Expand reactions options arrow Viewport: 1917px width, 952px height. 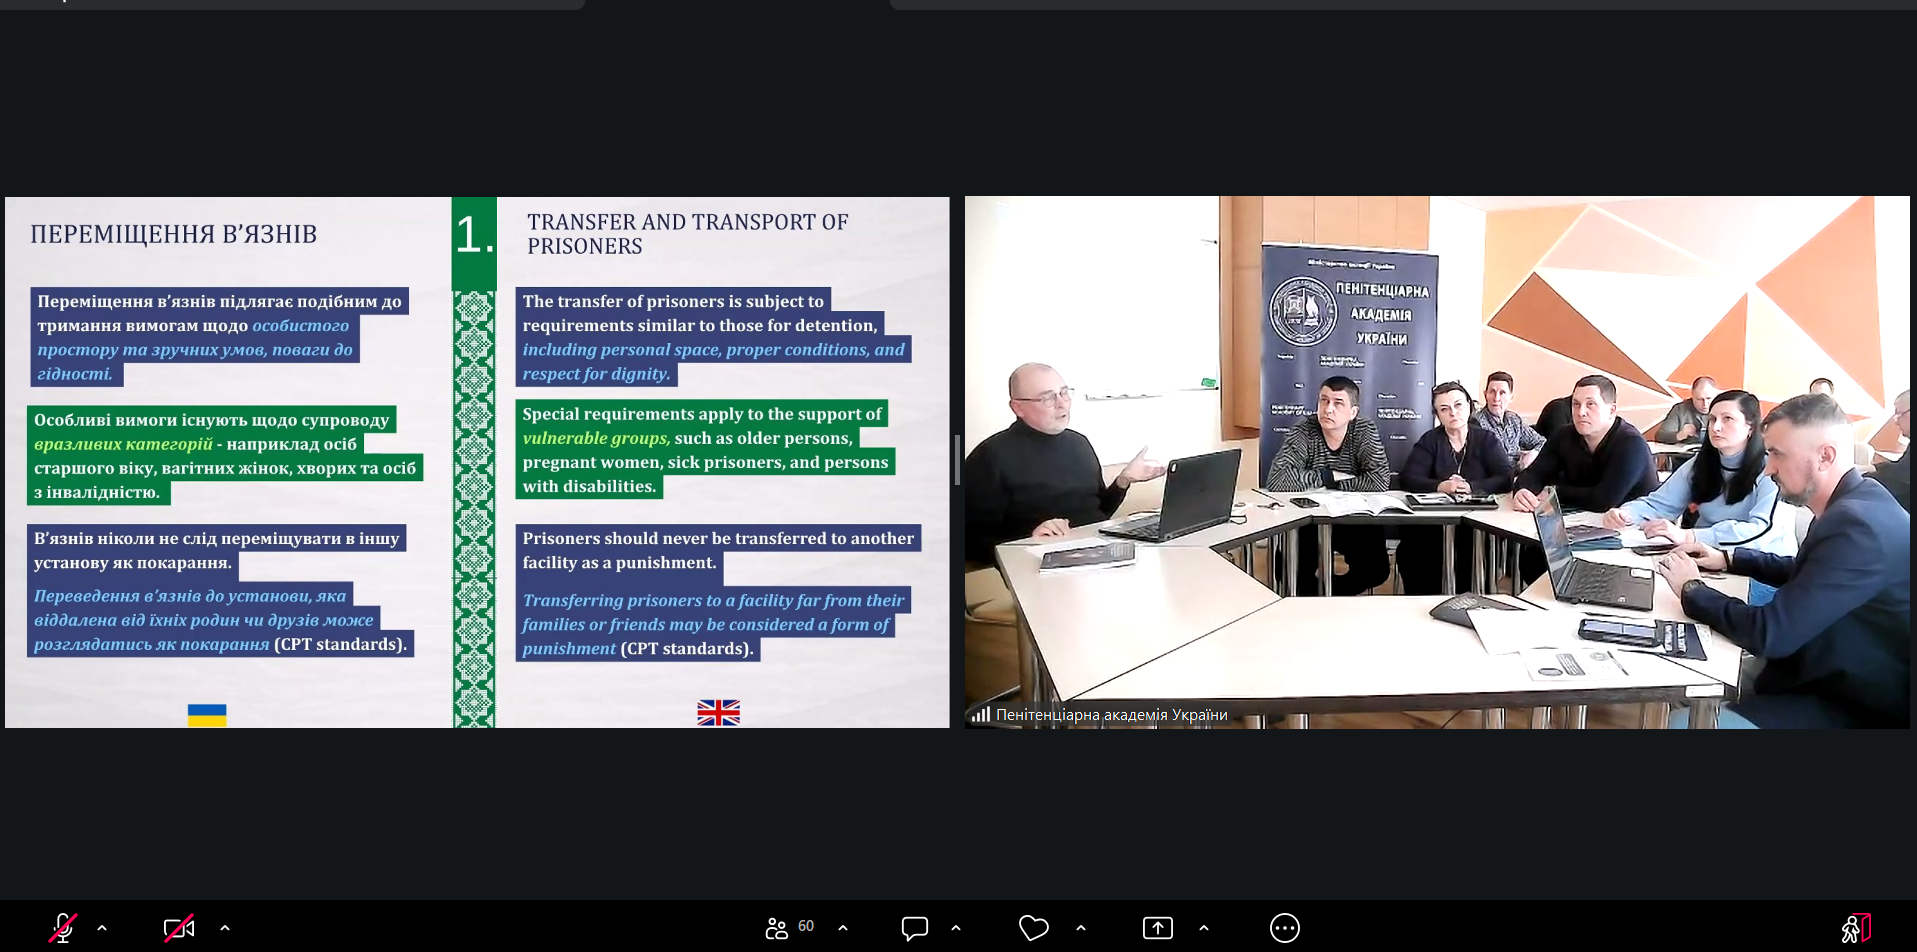coord(1081,928)
